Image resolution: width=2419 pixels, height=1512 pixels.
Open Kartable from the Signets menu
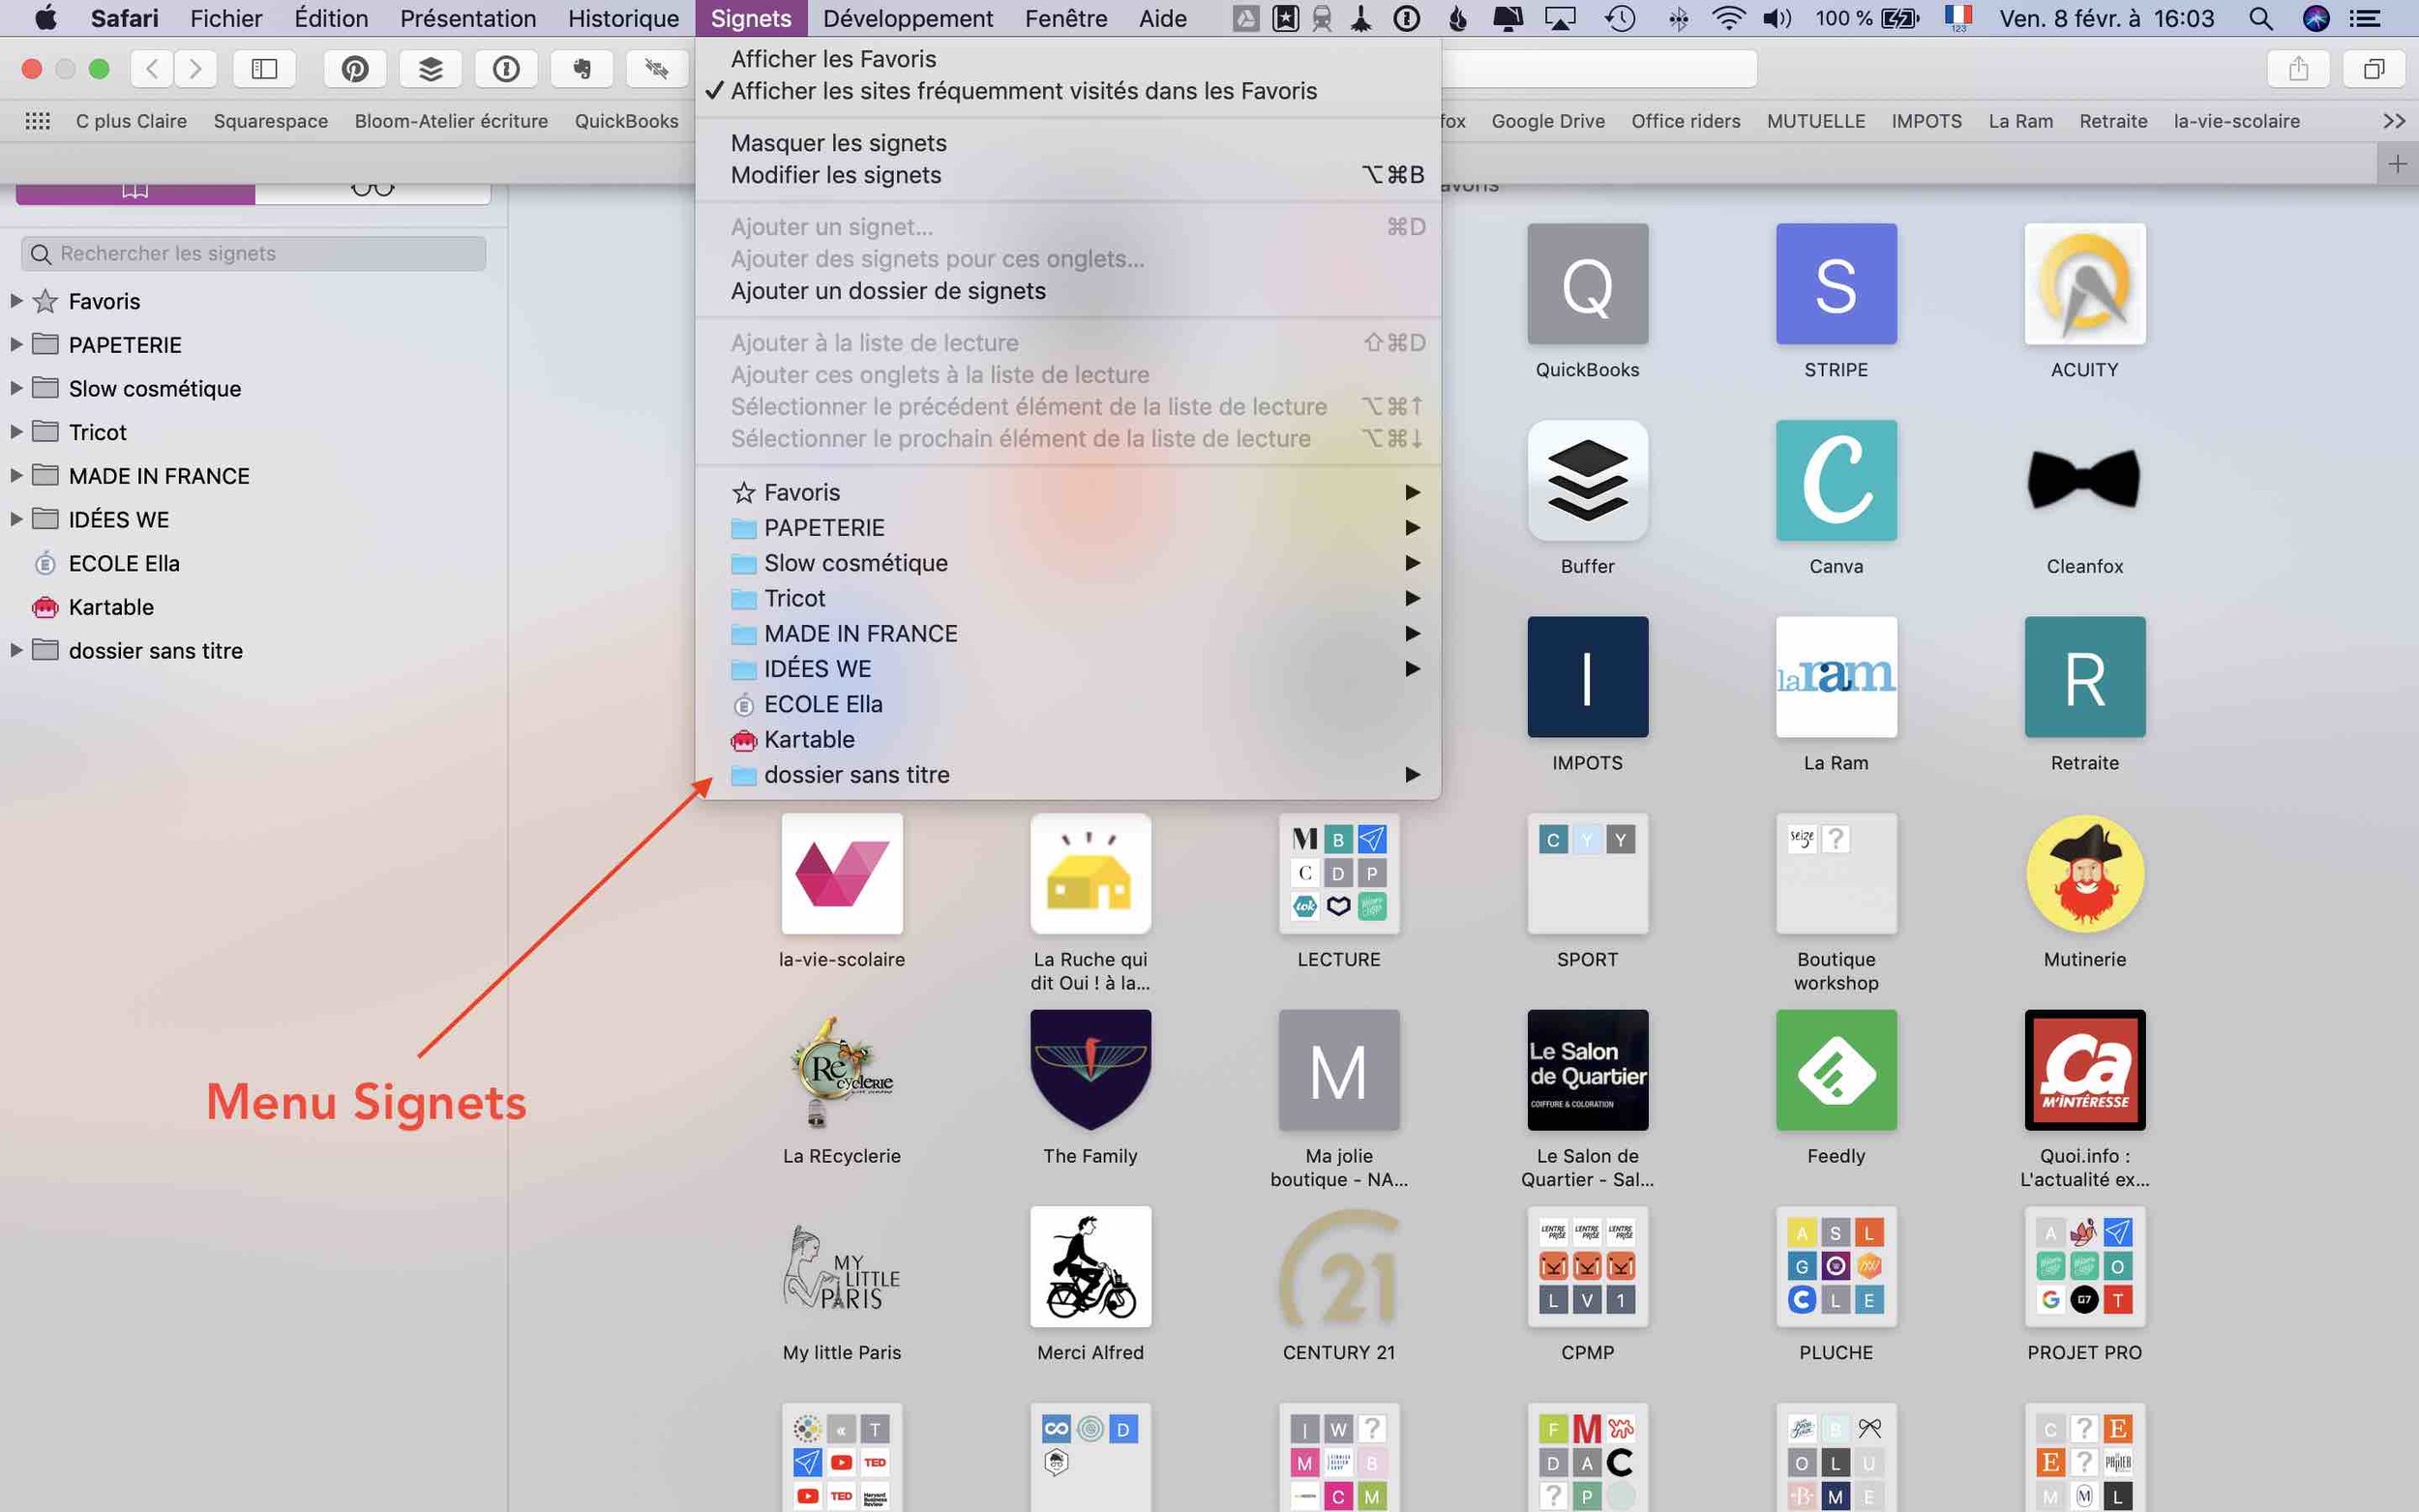1068,740
